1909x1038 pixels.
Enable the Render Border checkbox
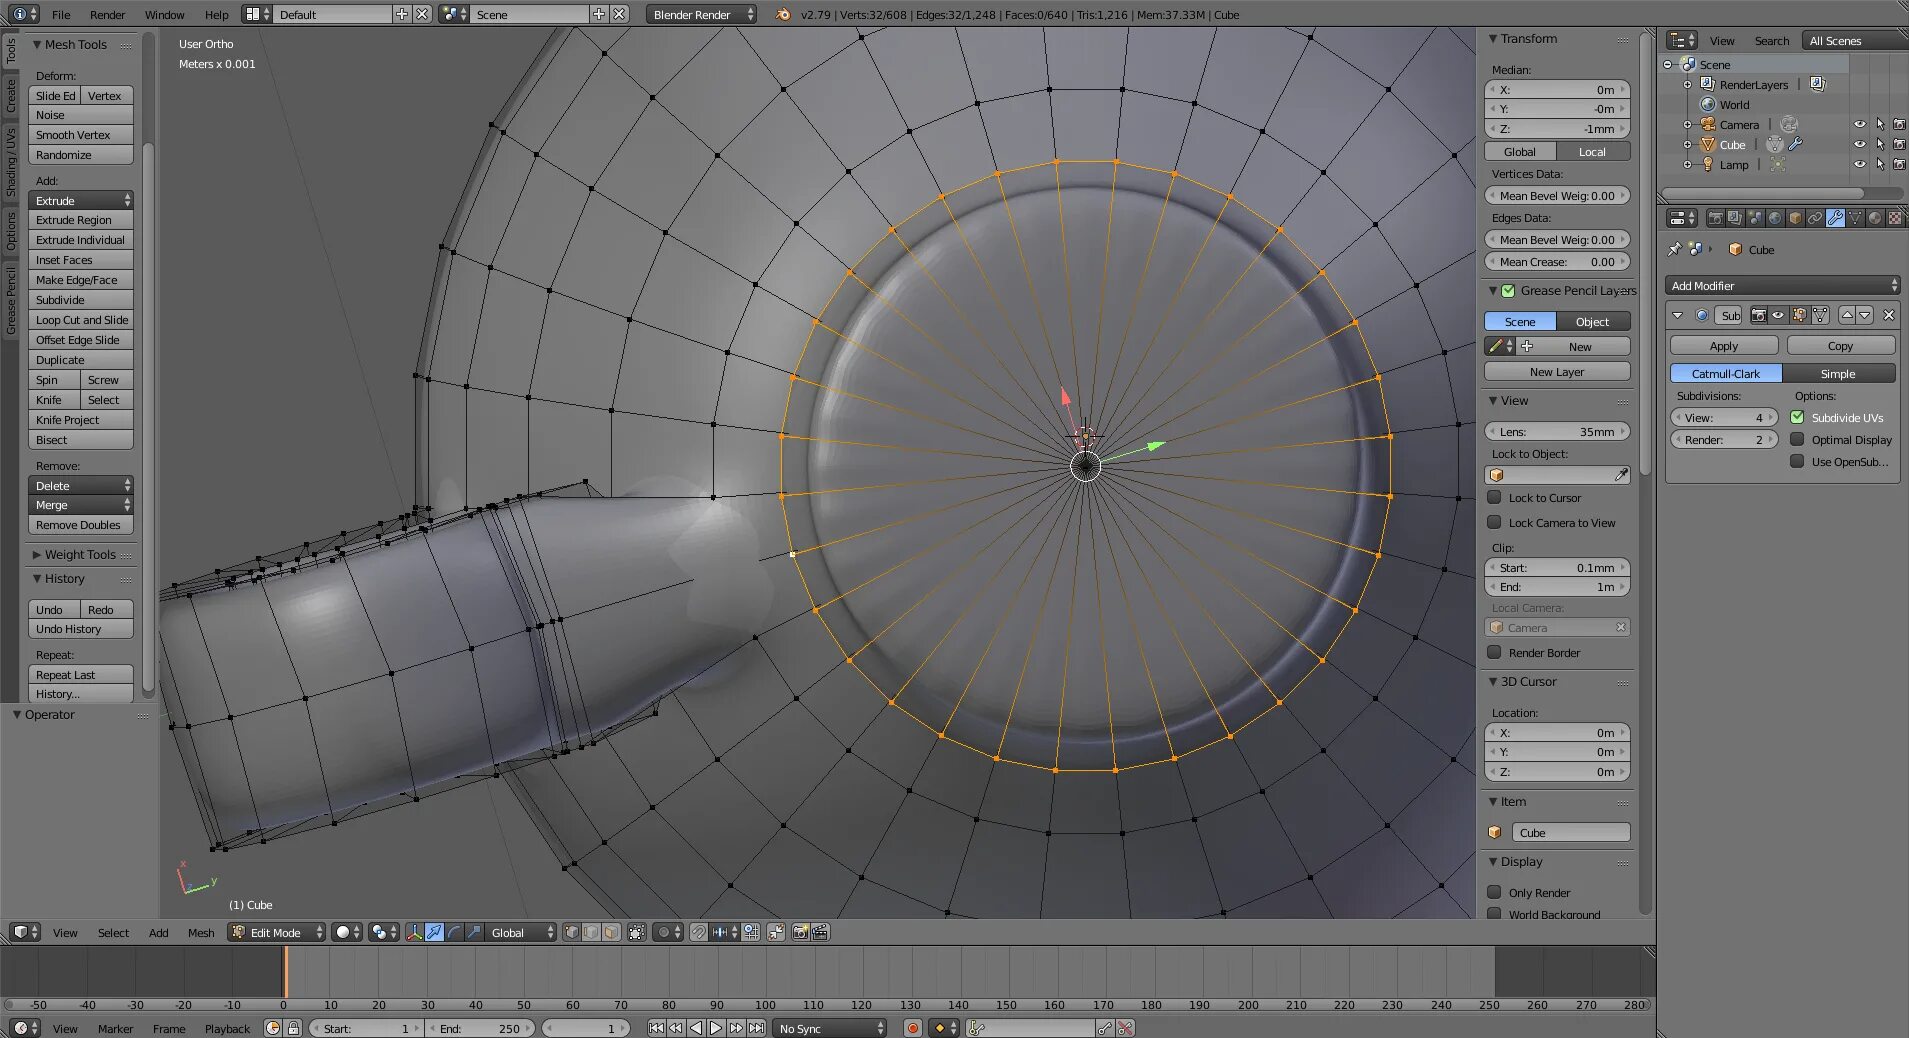point(1494,652)
